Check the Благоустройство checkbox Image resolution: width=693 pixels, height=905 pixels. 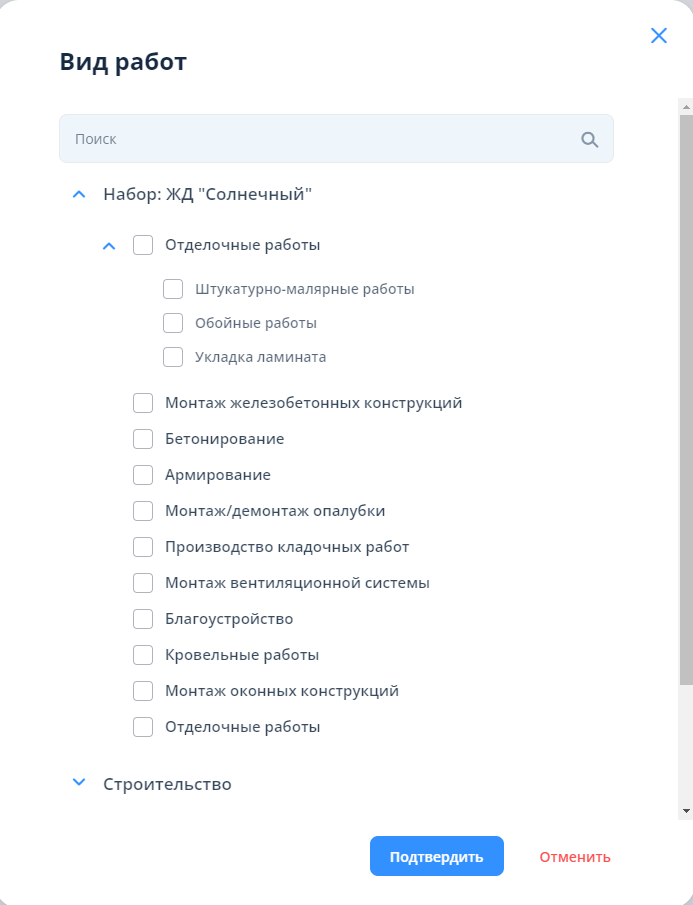143,619
